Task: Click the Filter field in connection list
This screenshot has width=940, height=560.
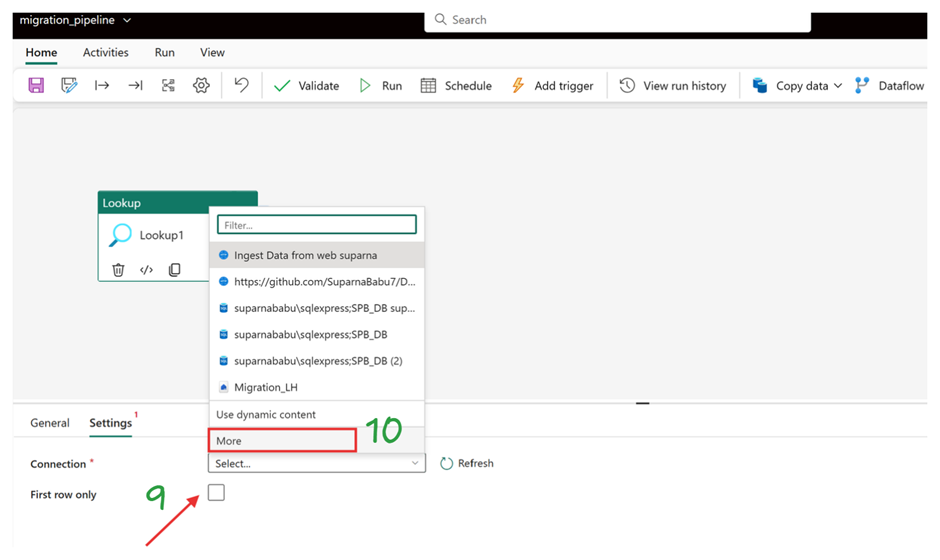Action: [x=317, y=225]
